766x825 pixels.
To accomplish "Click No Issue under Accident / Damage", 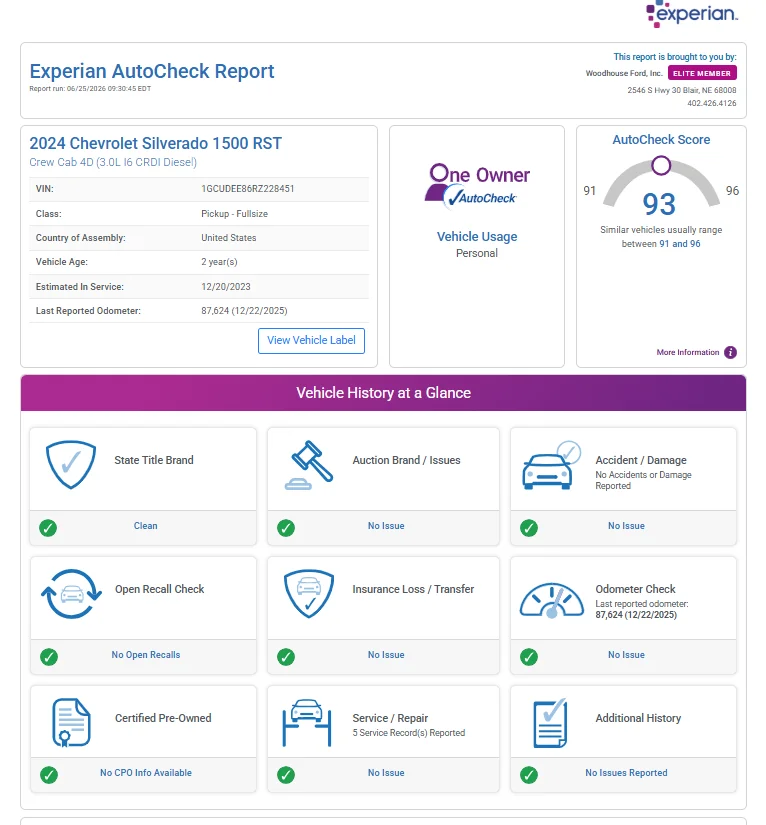I will coord(626,526).
